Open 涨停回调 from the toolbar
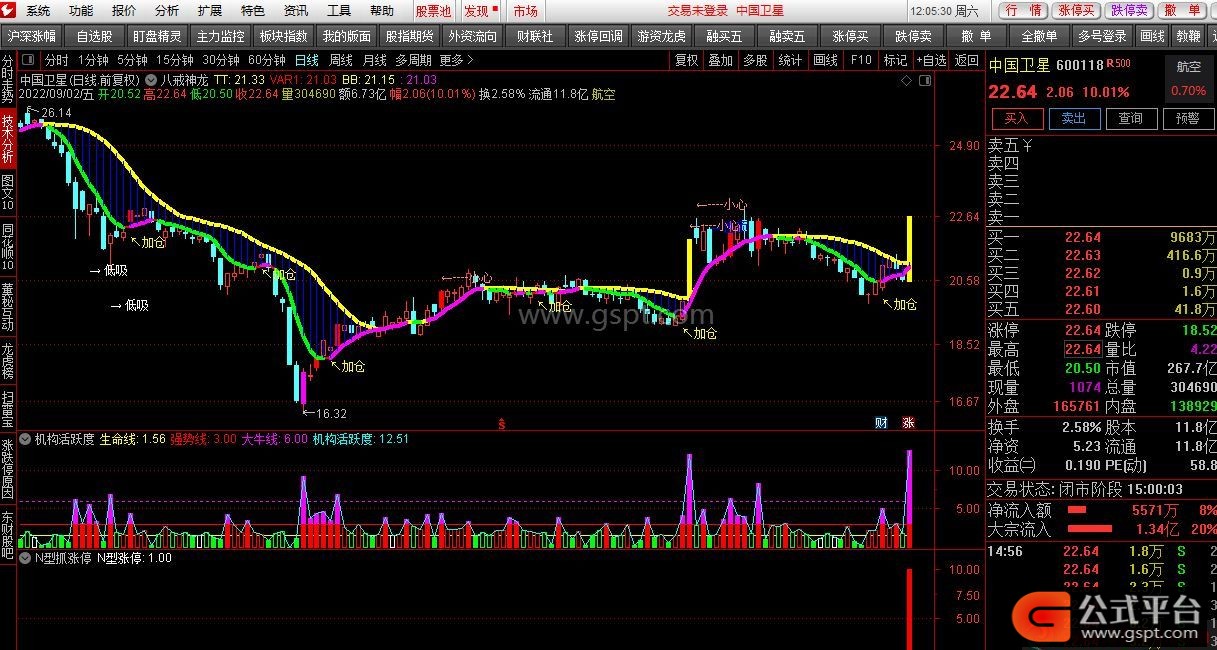 point(599,36)
